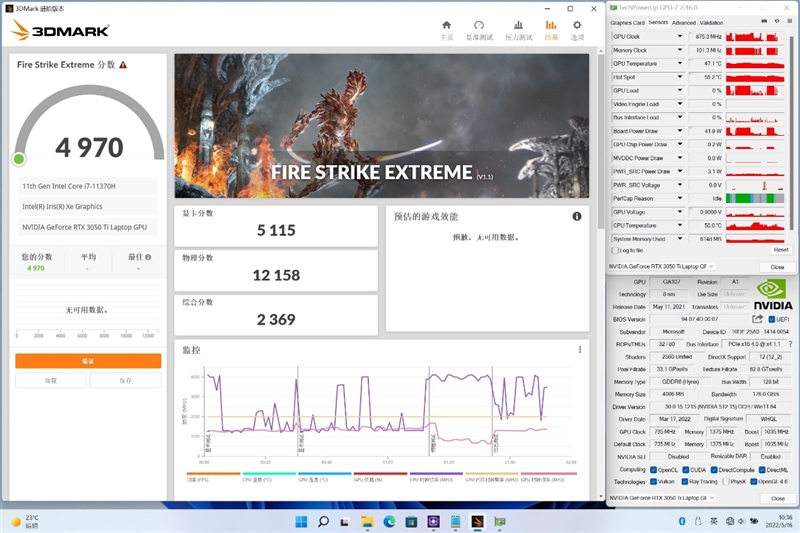This screenshot has width=800, height=533.
Task: Open the 3DMark options gear (选项)
Action: tap(577, 31)
